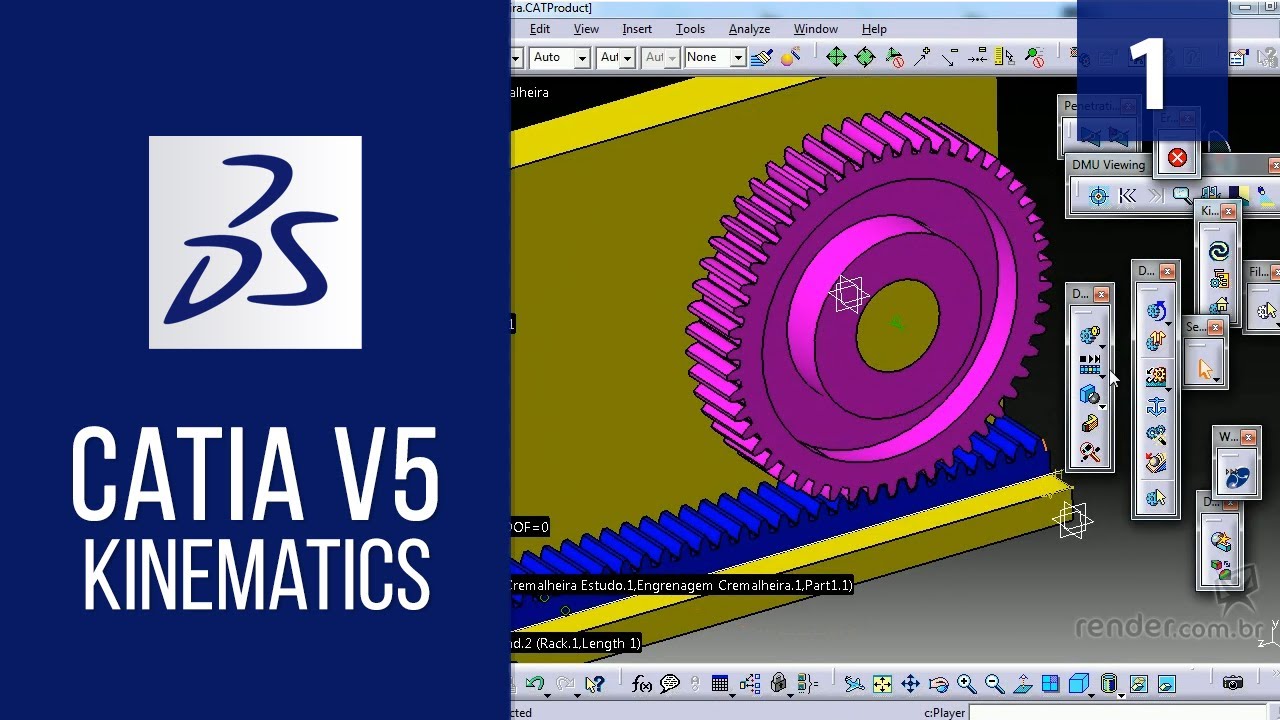
Task: Click the yellow ruler measure icon
Action: (x=1006, y=57)
